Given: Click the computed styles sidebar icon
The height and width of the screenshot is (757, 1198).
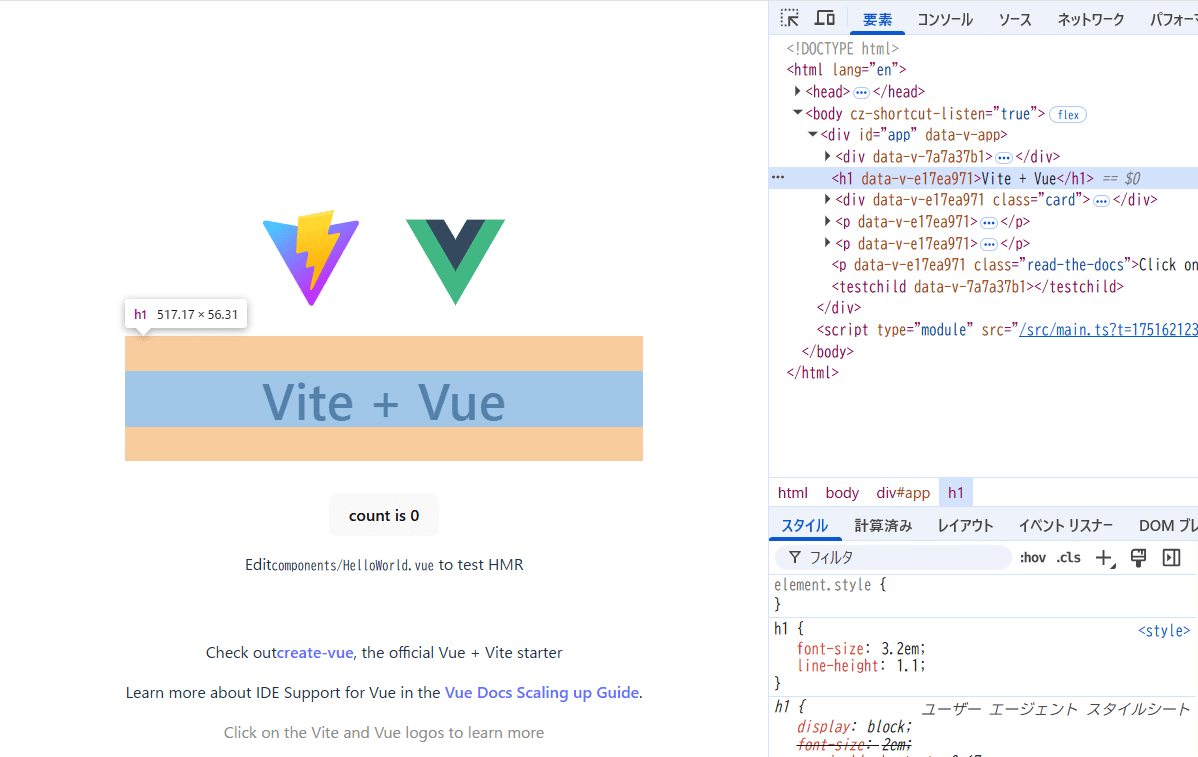Looking at the screenshot, I should click(x=1172, y=558).
